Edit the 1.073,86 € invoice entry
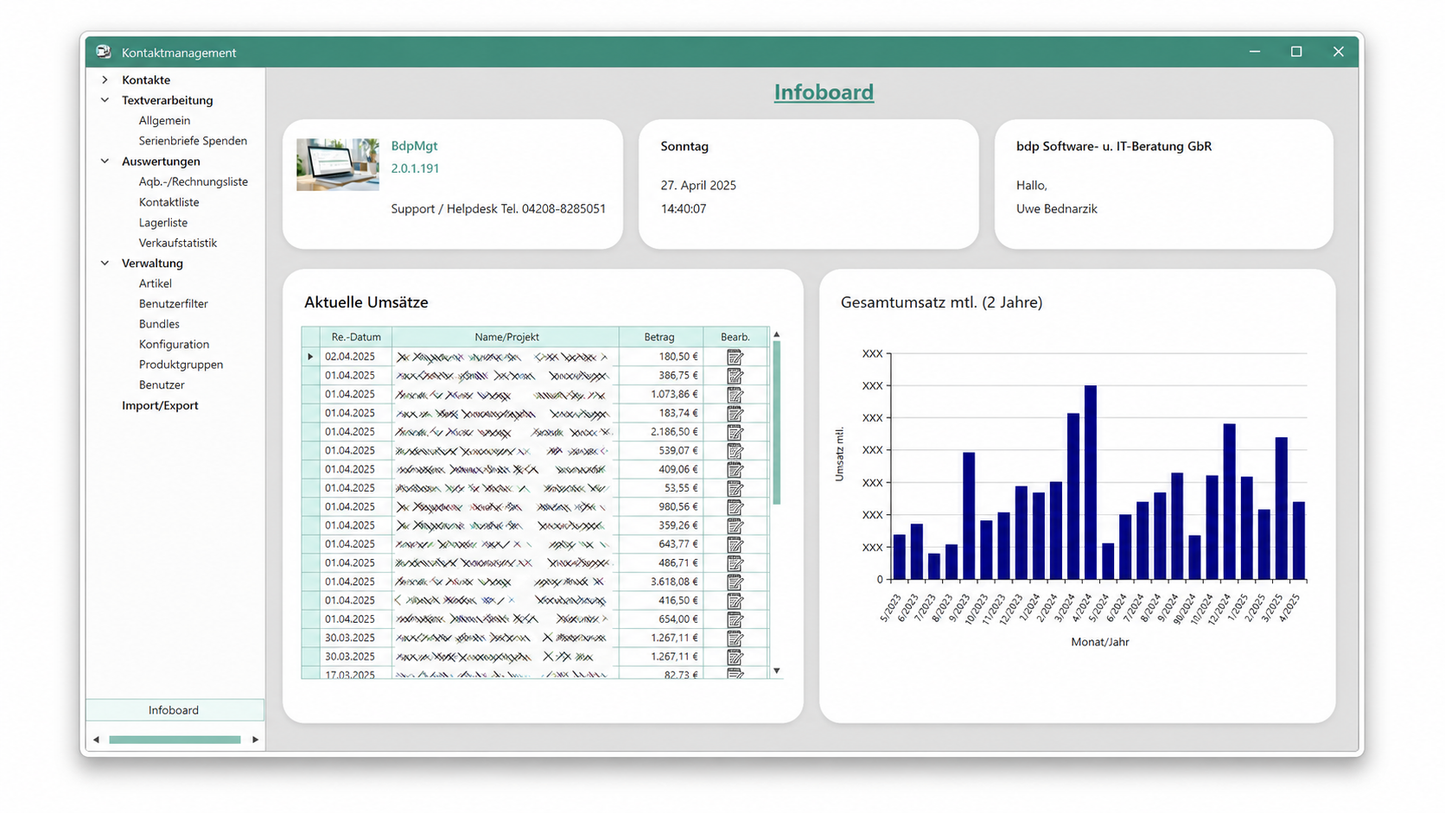 tap(735, 394)
